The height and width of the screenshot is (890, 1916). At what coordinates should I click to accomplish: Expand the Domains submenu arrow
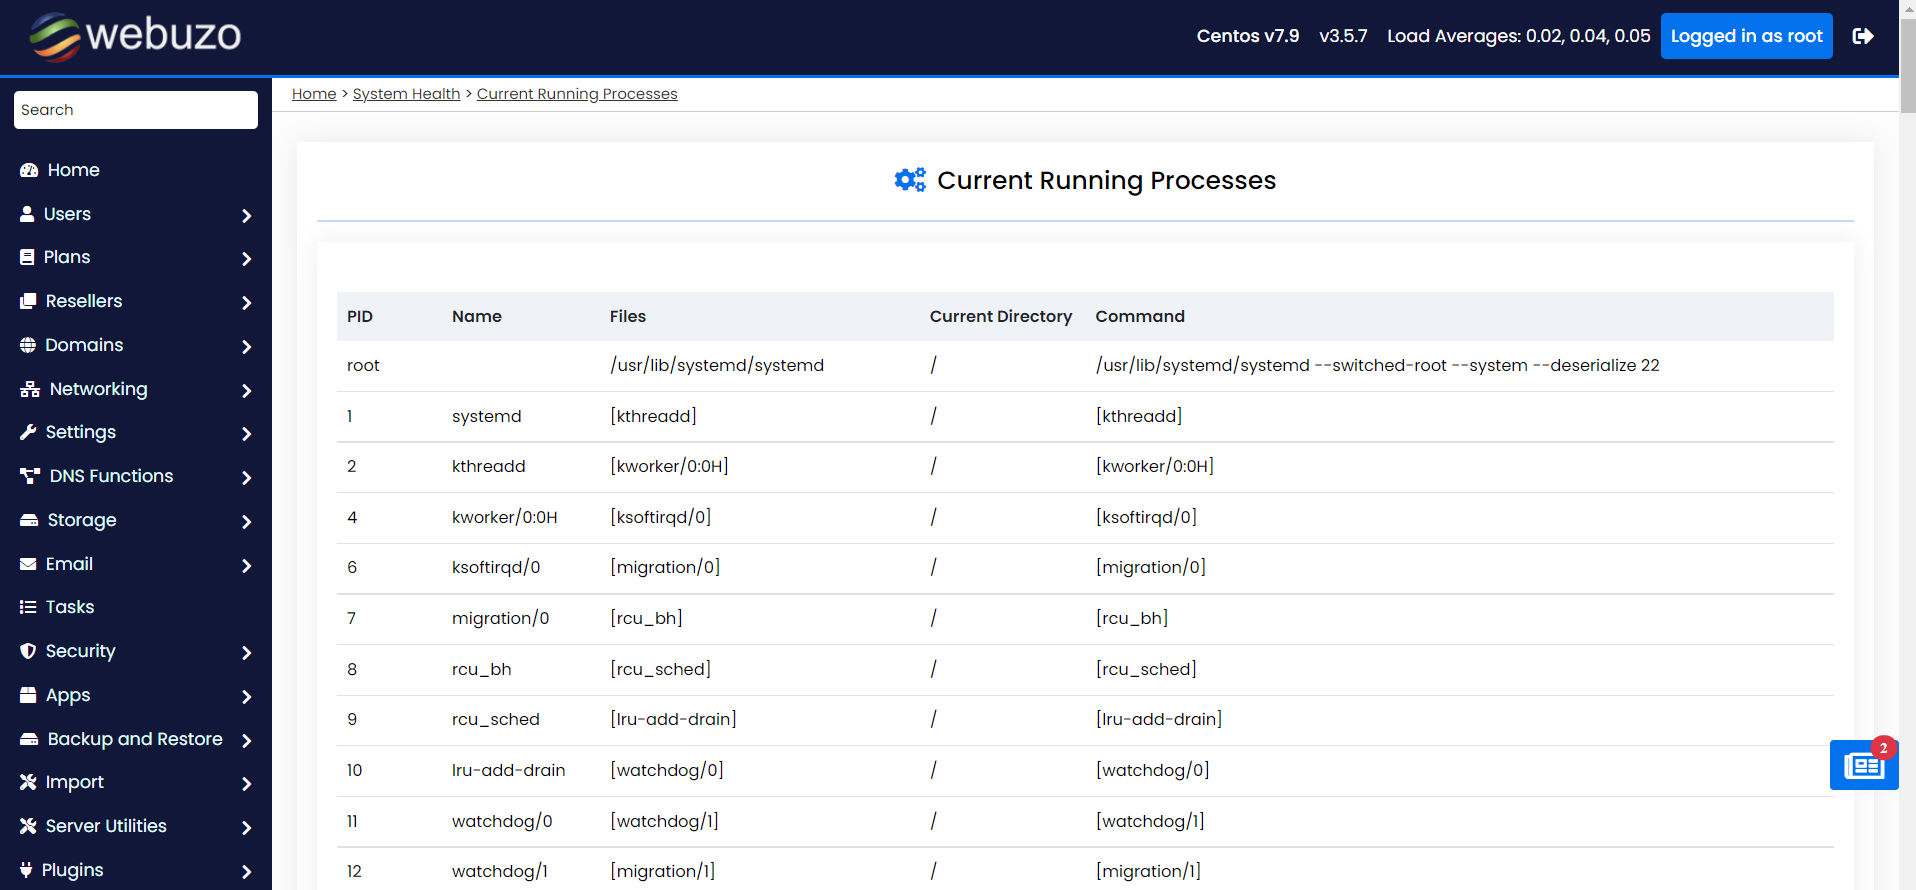coord(246,346)
